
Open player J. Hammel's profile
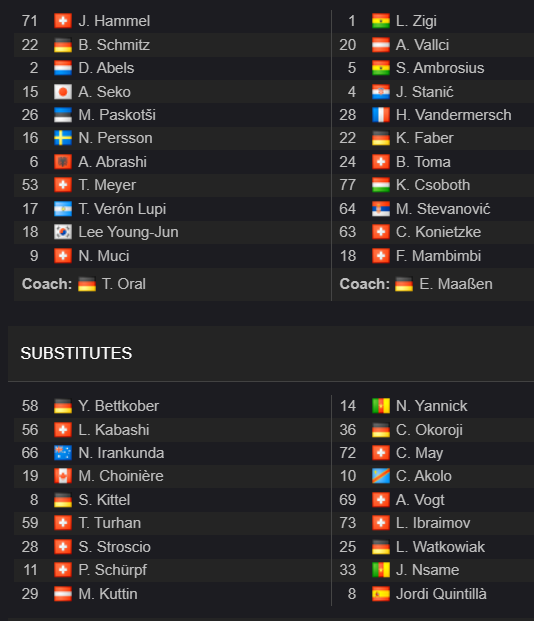[x=114, y=21]
